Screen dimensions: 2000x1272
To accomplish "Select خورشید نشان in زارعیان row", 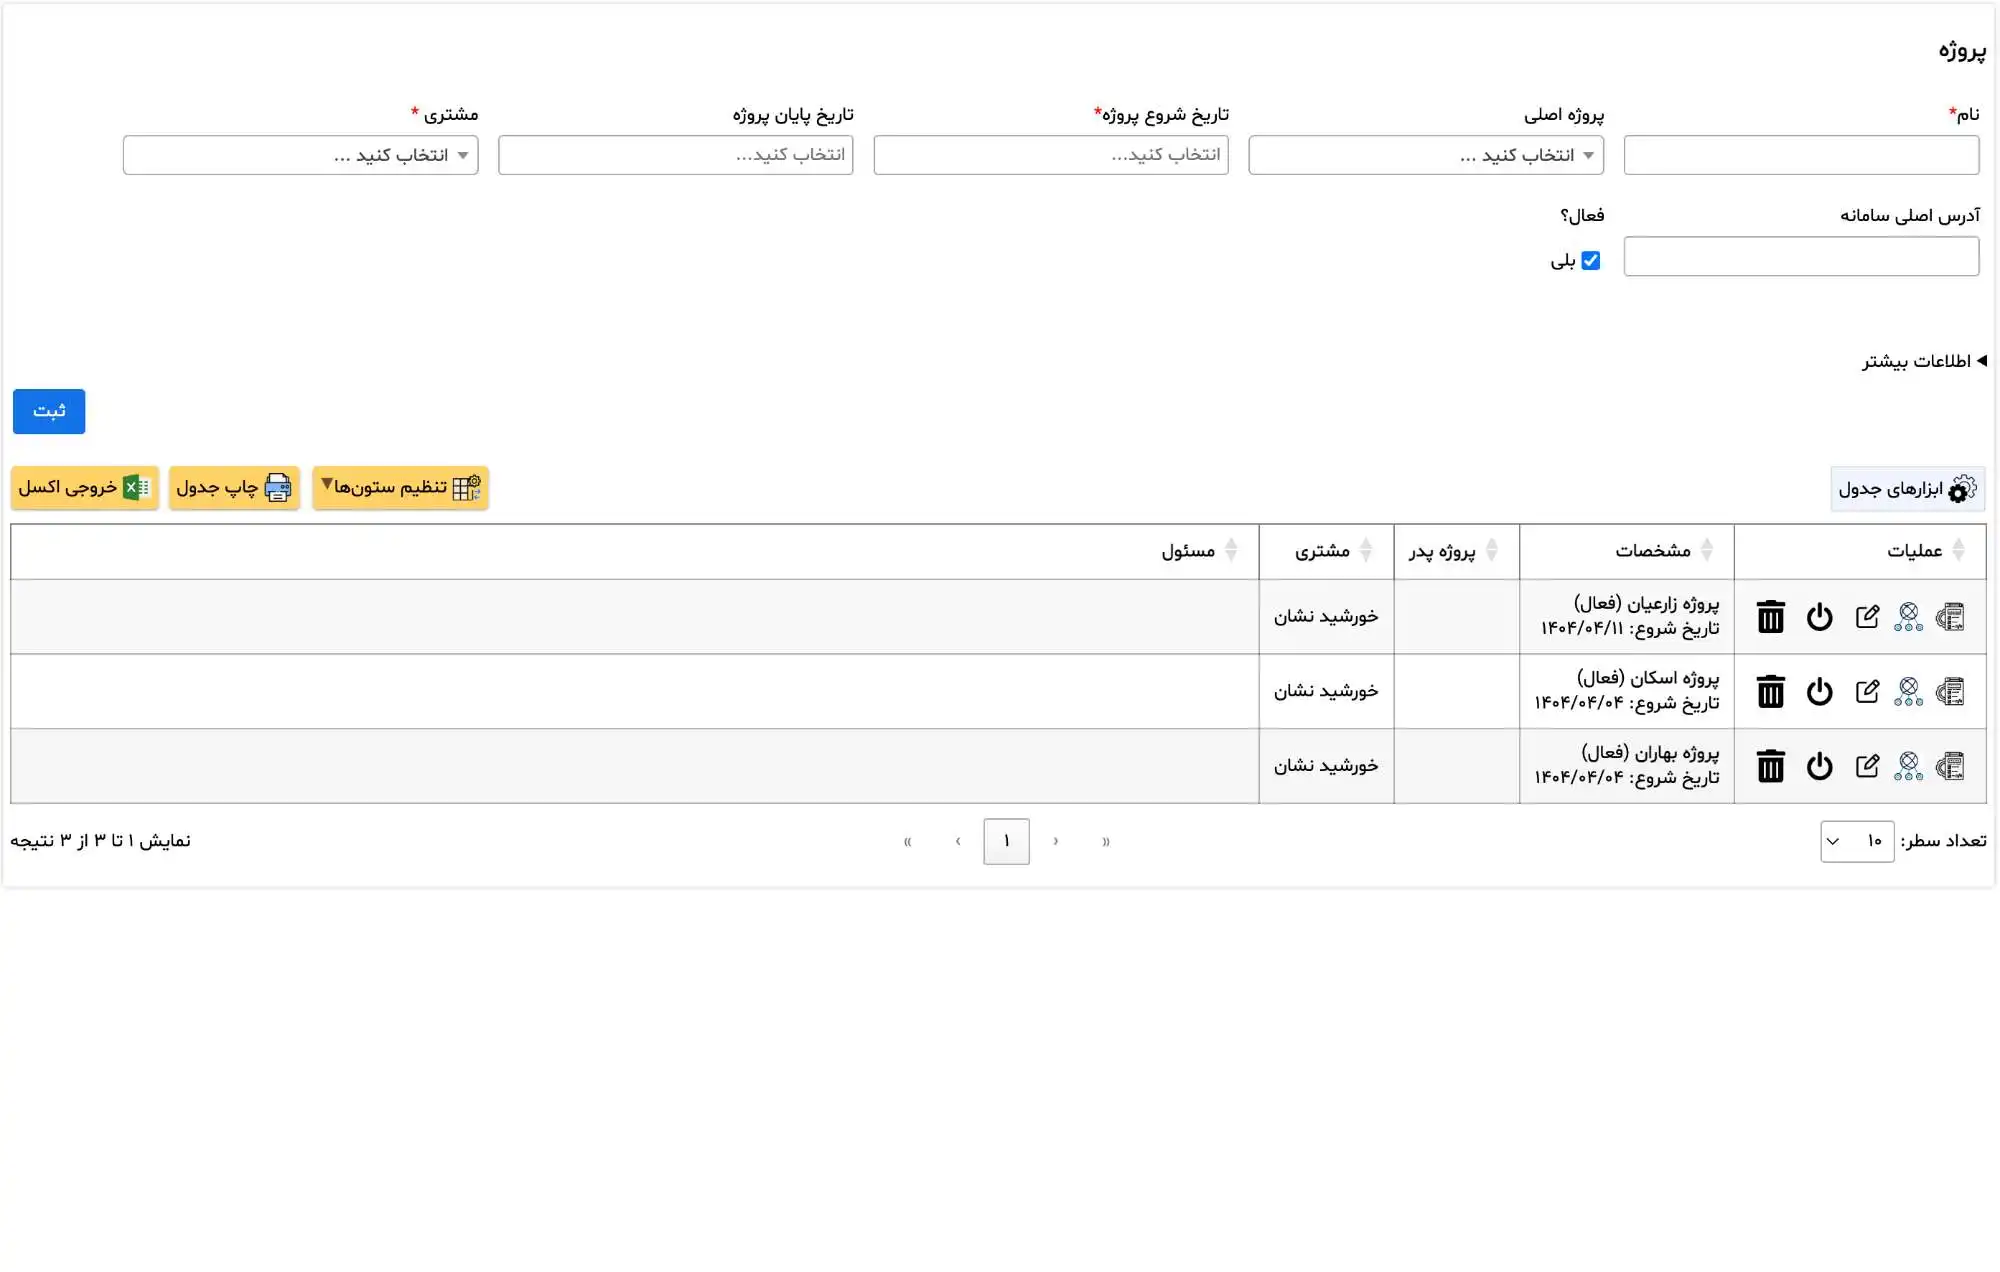I will click(1326, 616).
